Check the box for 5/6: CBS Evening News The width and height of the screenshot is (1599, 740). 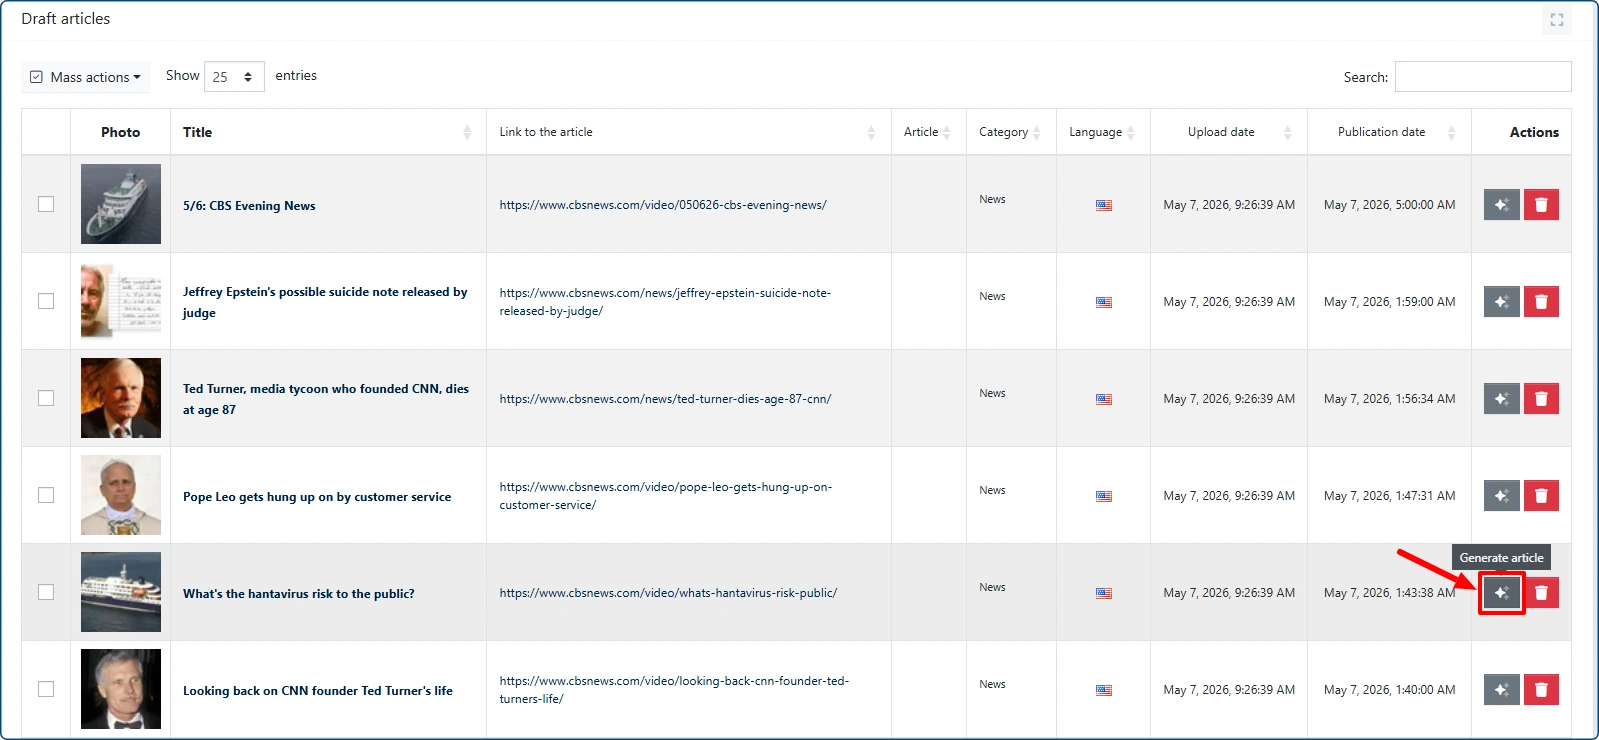click(x=46, y=204)
